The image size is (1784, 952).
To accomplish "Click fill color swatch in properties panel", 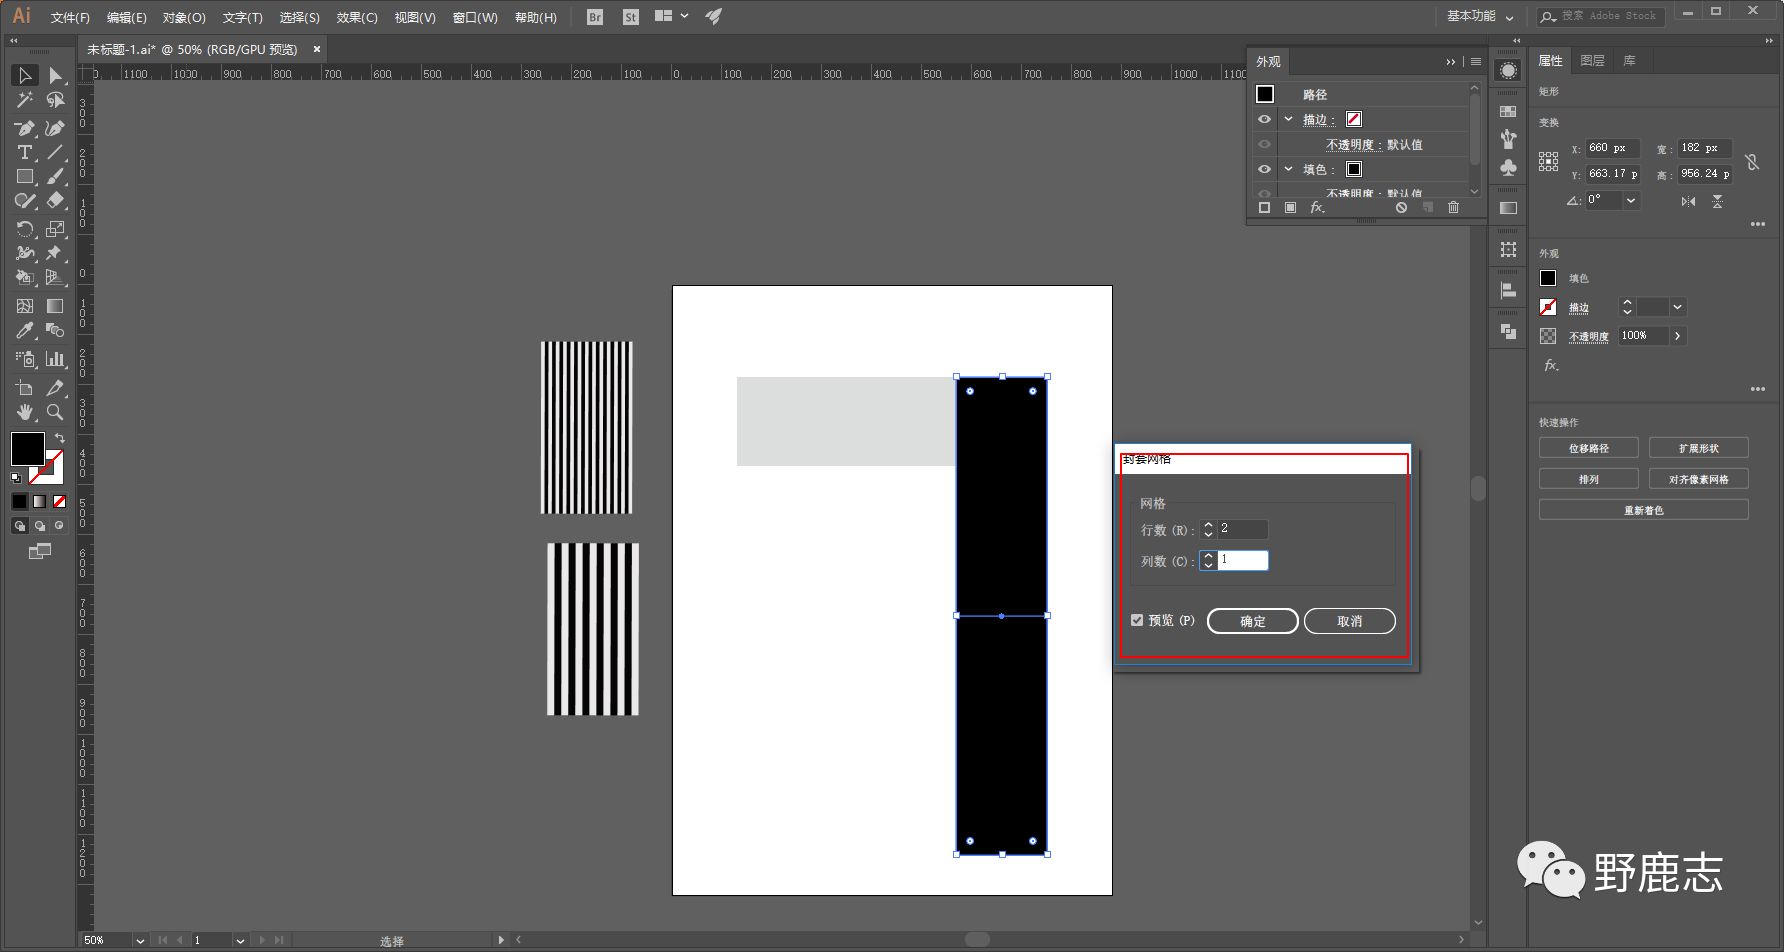I will [x=1548, y=278].
